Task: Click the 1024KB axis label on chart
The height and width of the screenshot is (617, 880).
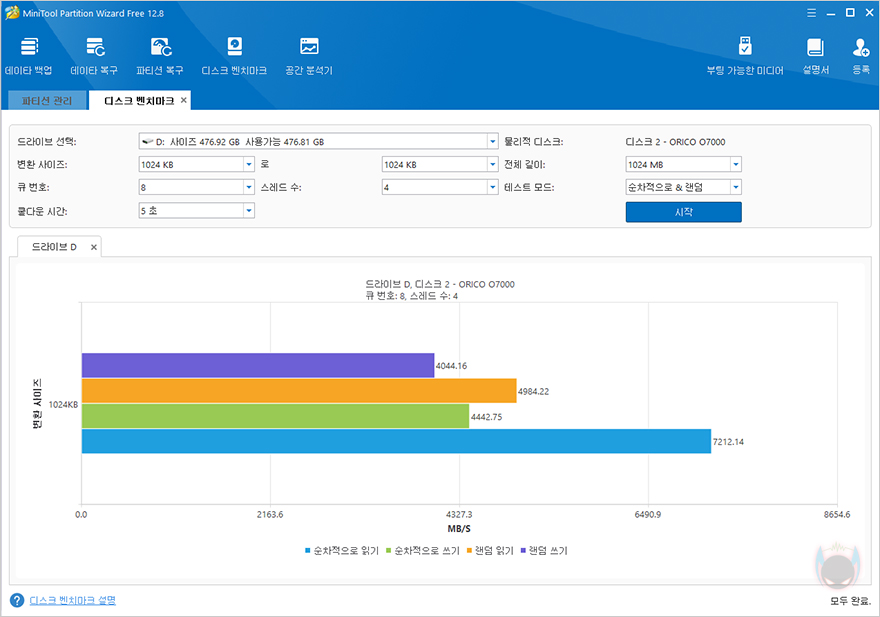Action: (x=63, y=405)
